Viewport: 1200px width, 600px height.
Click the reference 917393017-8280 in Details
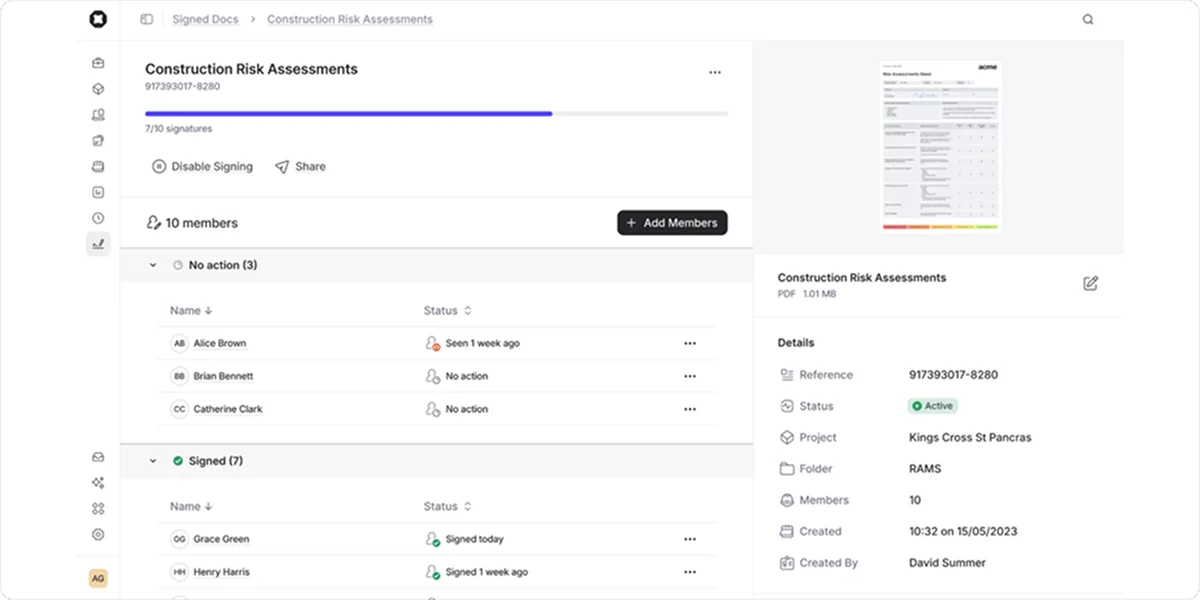(x=953, y=375)
